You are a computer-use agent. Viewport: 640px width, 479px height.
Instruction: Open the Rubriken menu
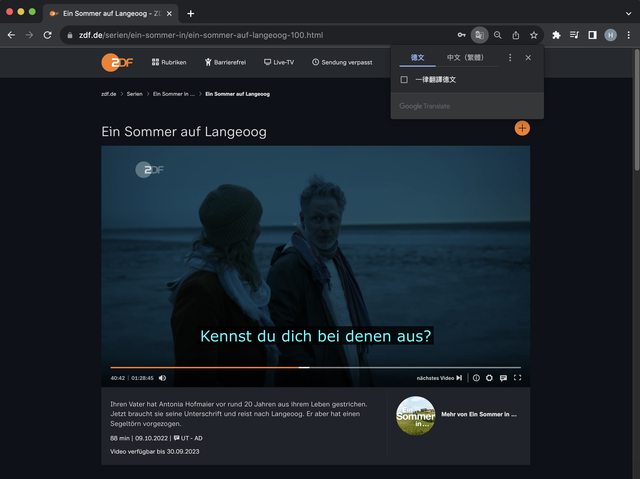[169, 62]
